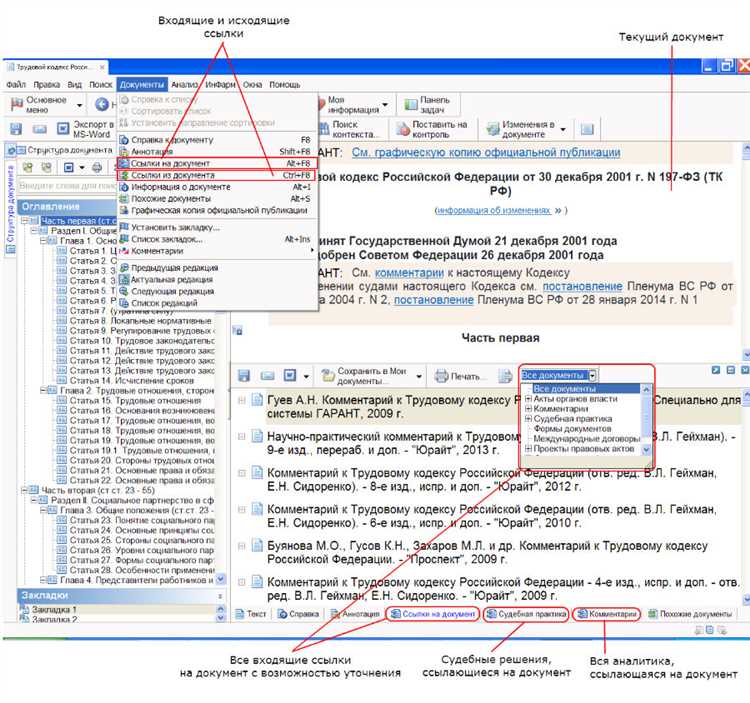Open the комментарии link to the Кодекс

pos(409,273)
